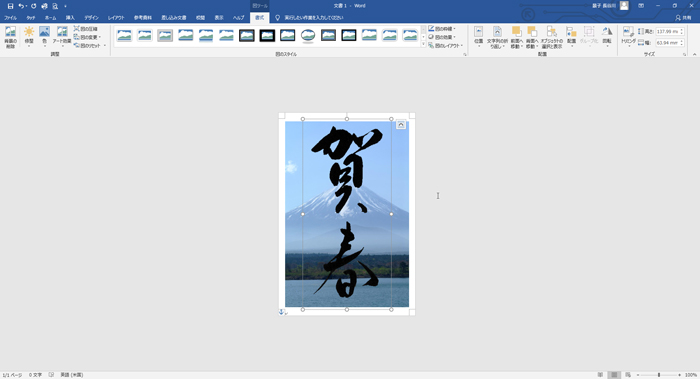Click the Crop (トリミング) tool icon
This screenshot has width=700, height=379.
[628, 37]
